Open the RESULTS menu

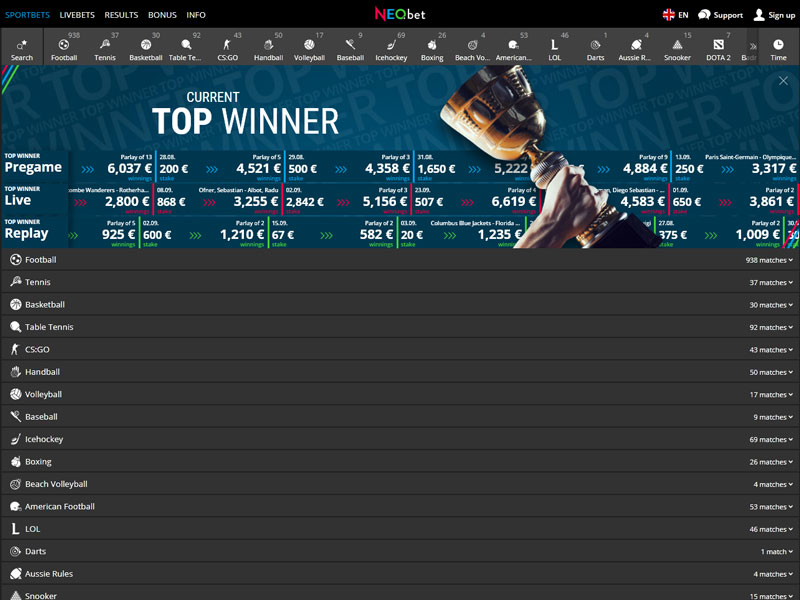point(121,15)
